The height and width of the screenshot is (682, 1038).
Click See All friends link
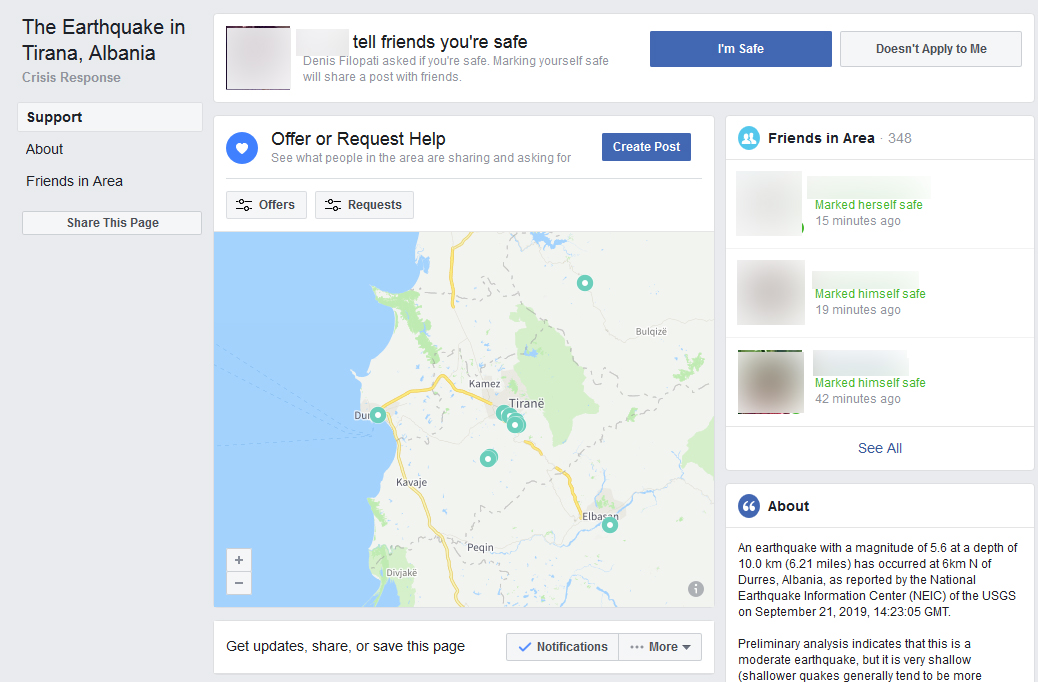pos(879,448)
